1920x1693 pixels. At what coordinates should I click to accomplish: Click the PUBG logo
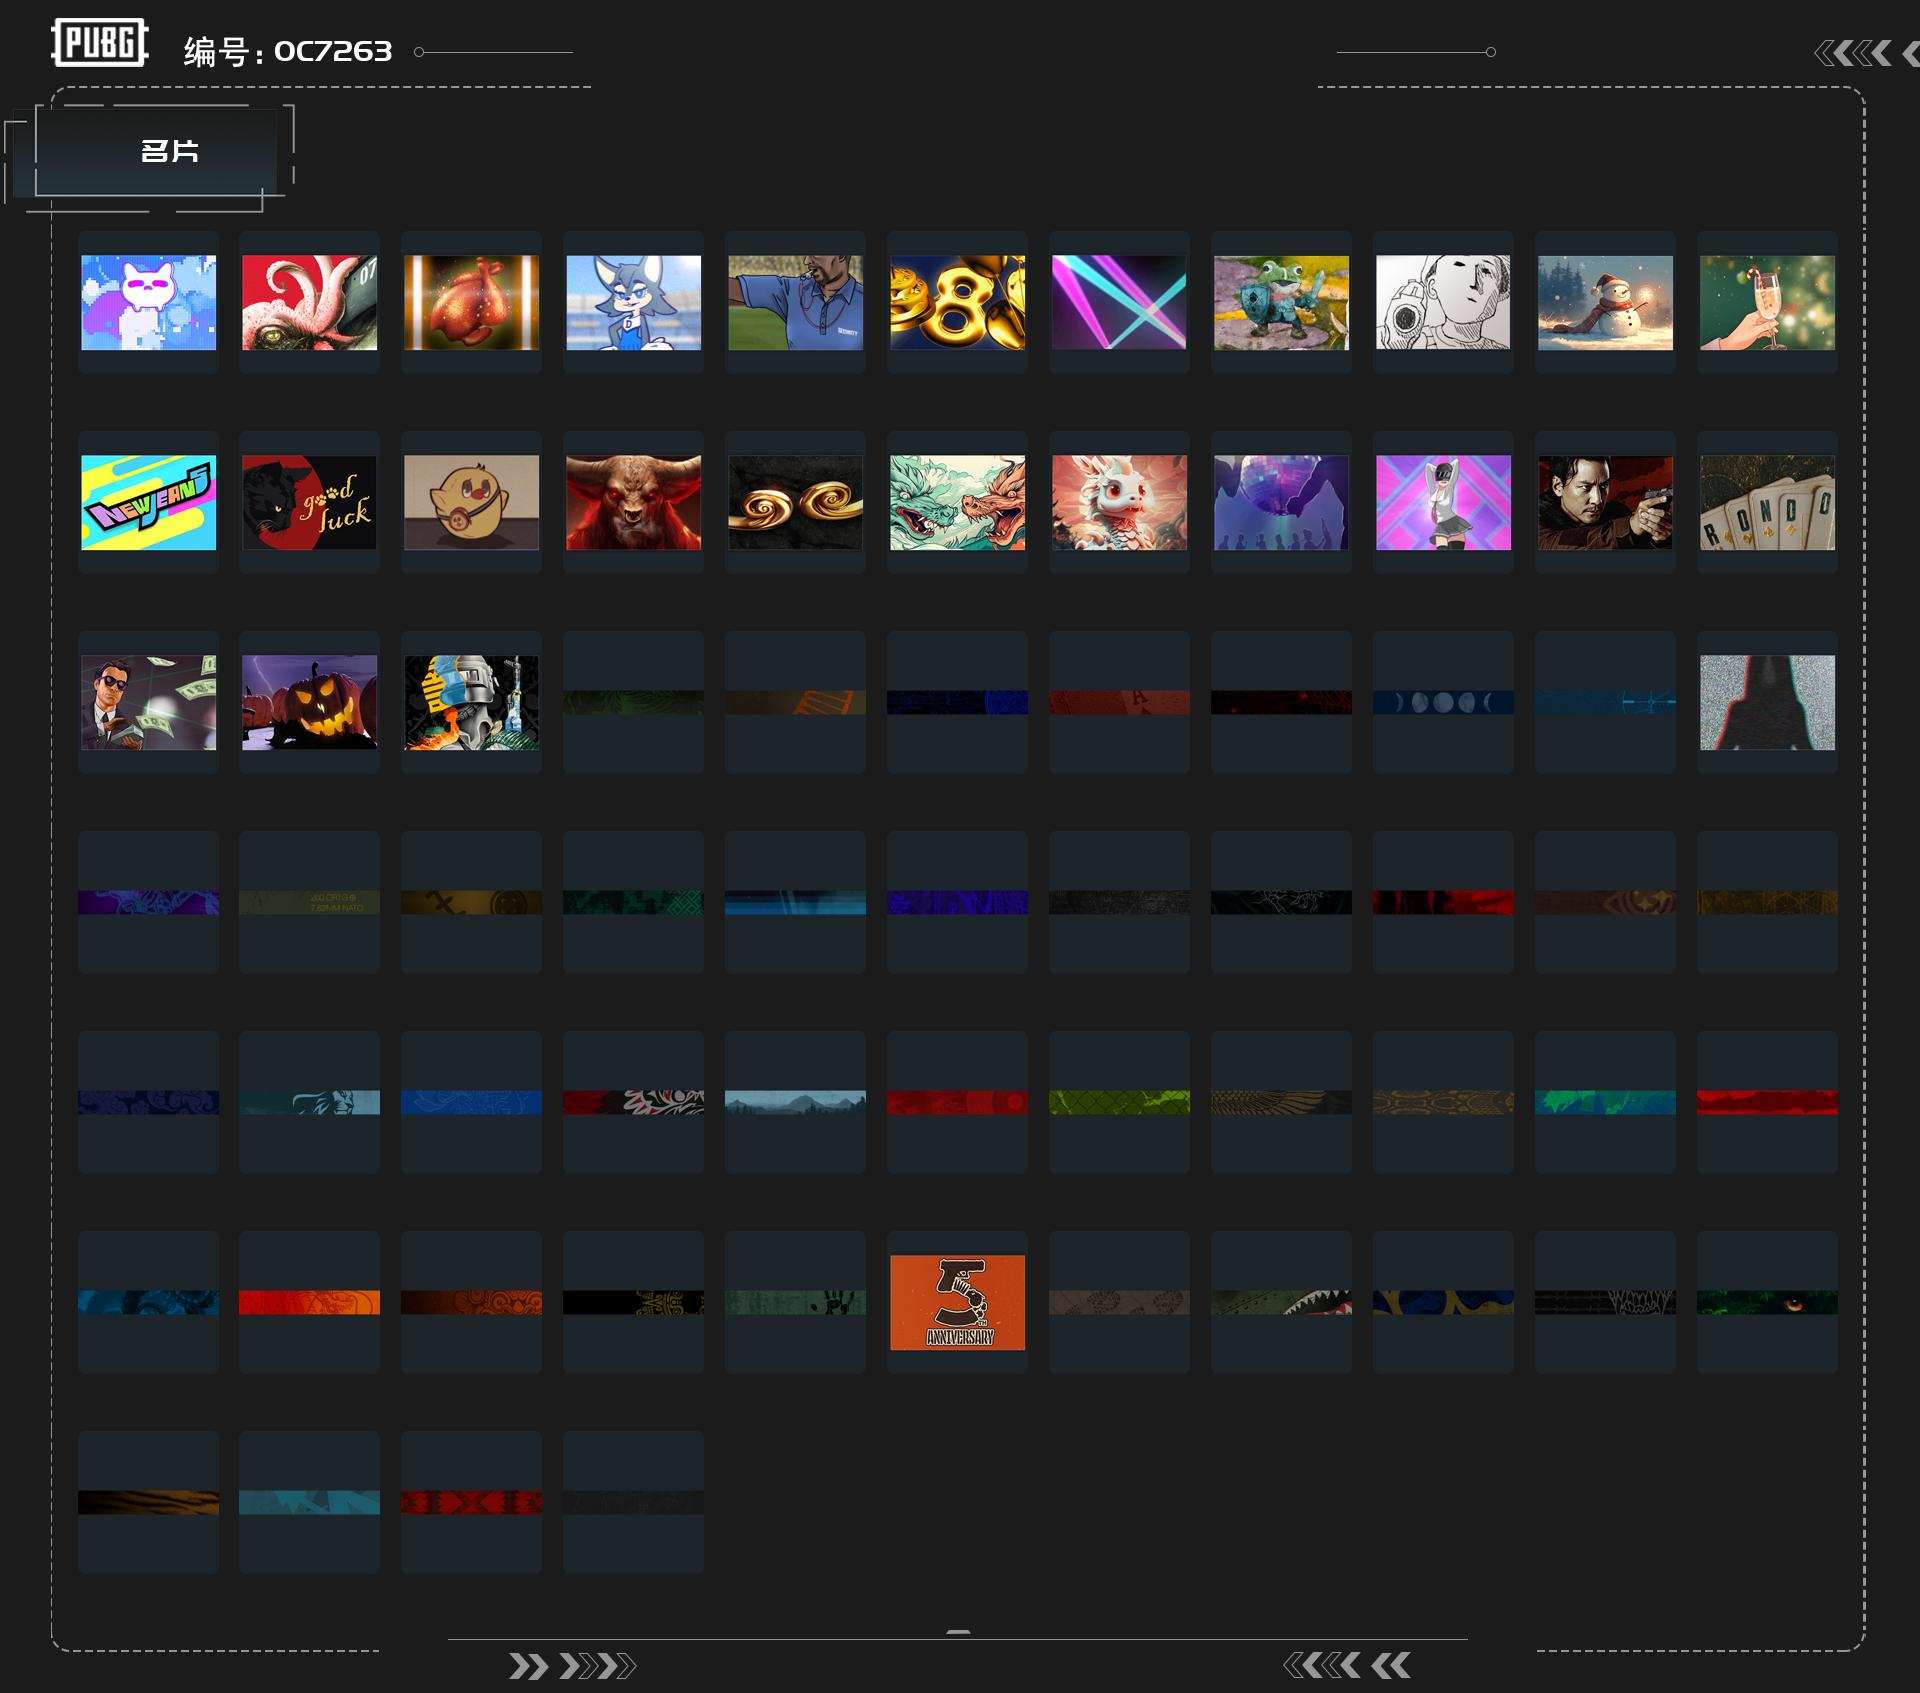point(100,43)
